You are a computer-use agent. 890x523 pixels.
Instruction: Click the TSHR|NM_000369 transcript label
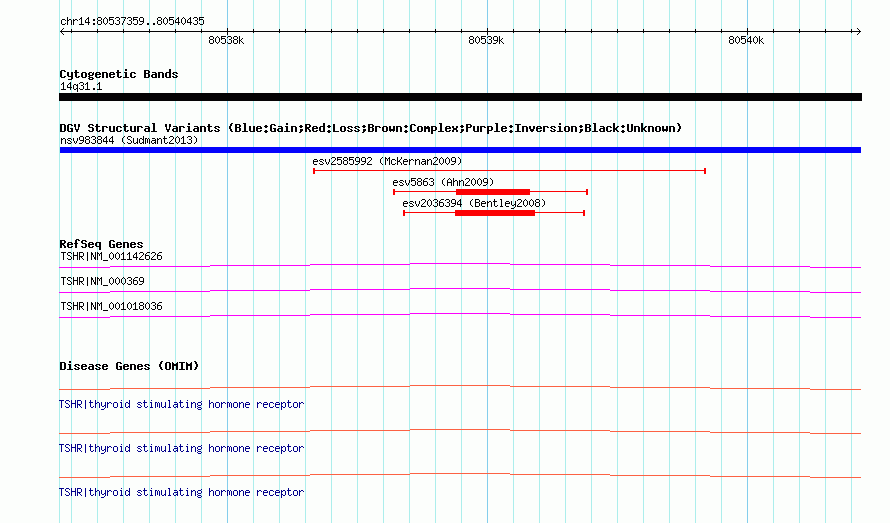point(102,281)
